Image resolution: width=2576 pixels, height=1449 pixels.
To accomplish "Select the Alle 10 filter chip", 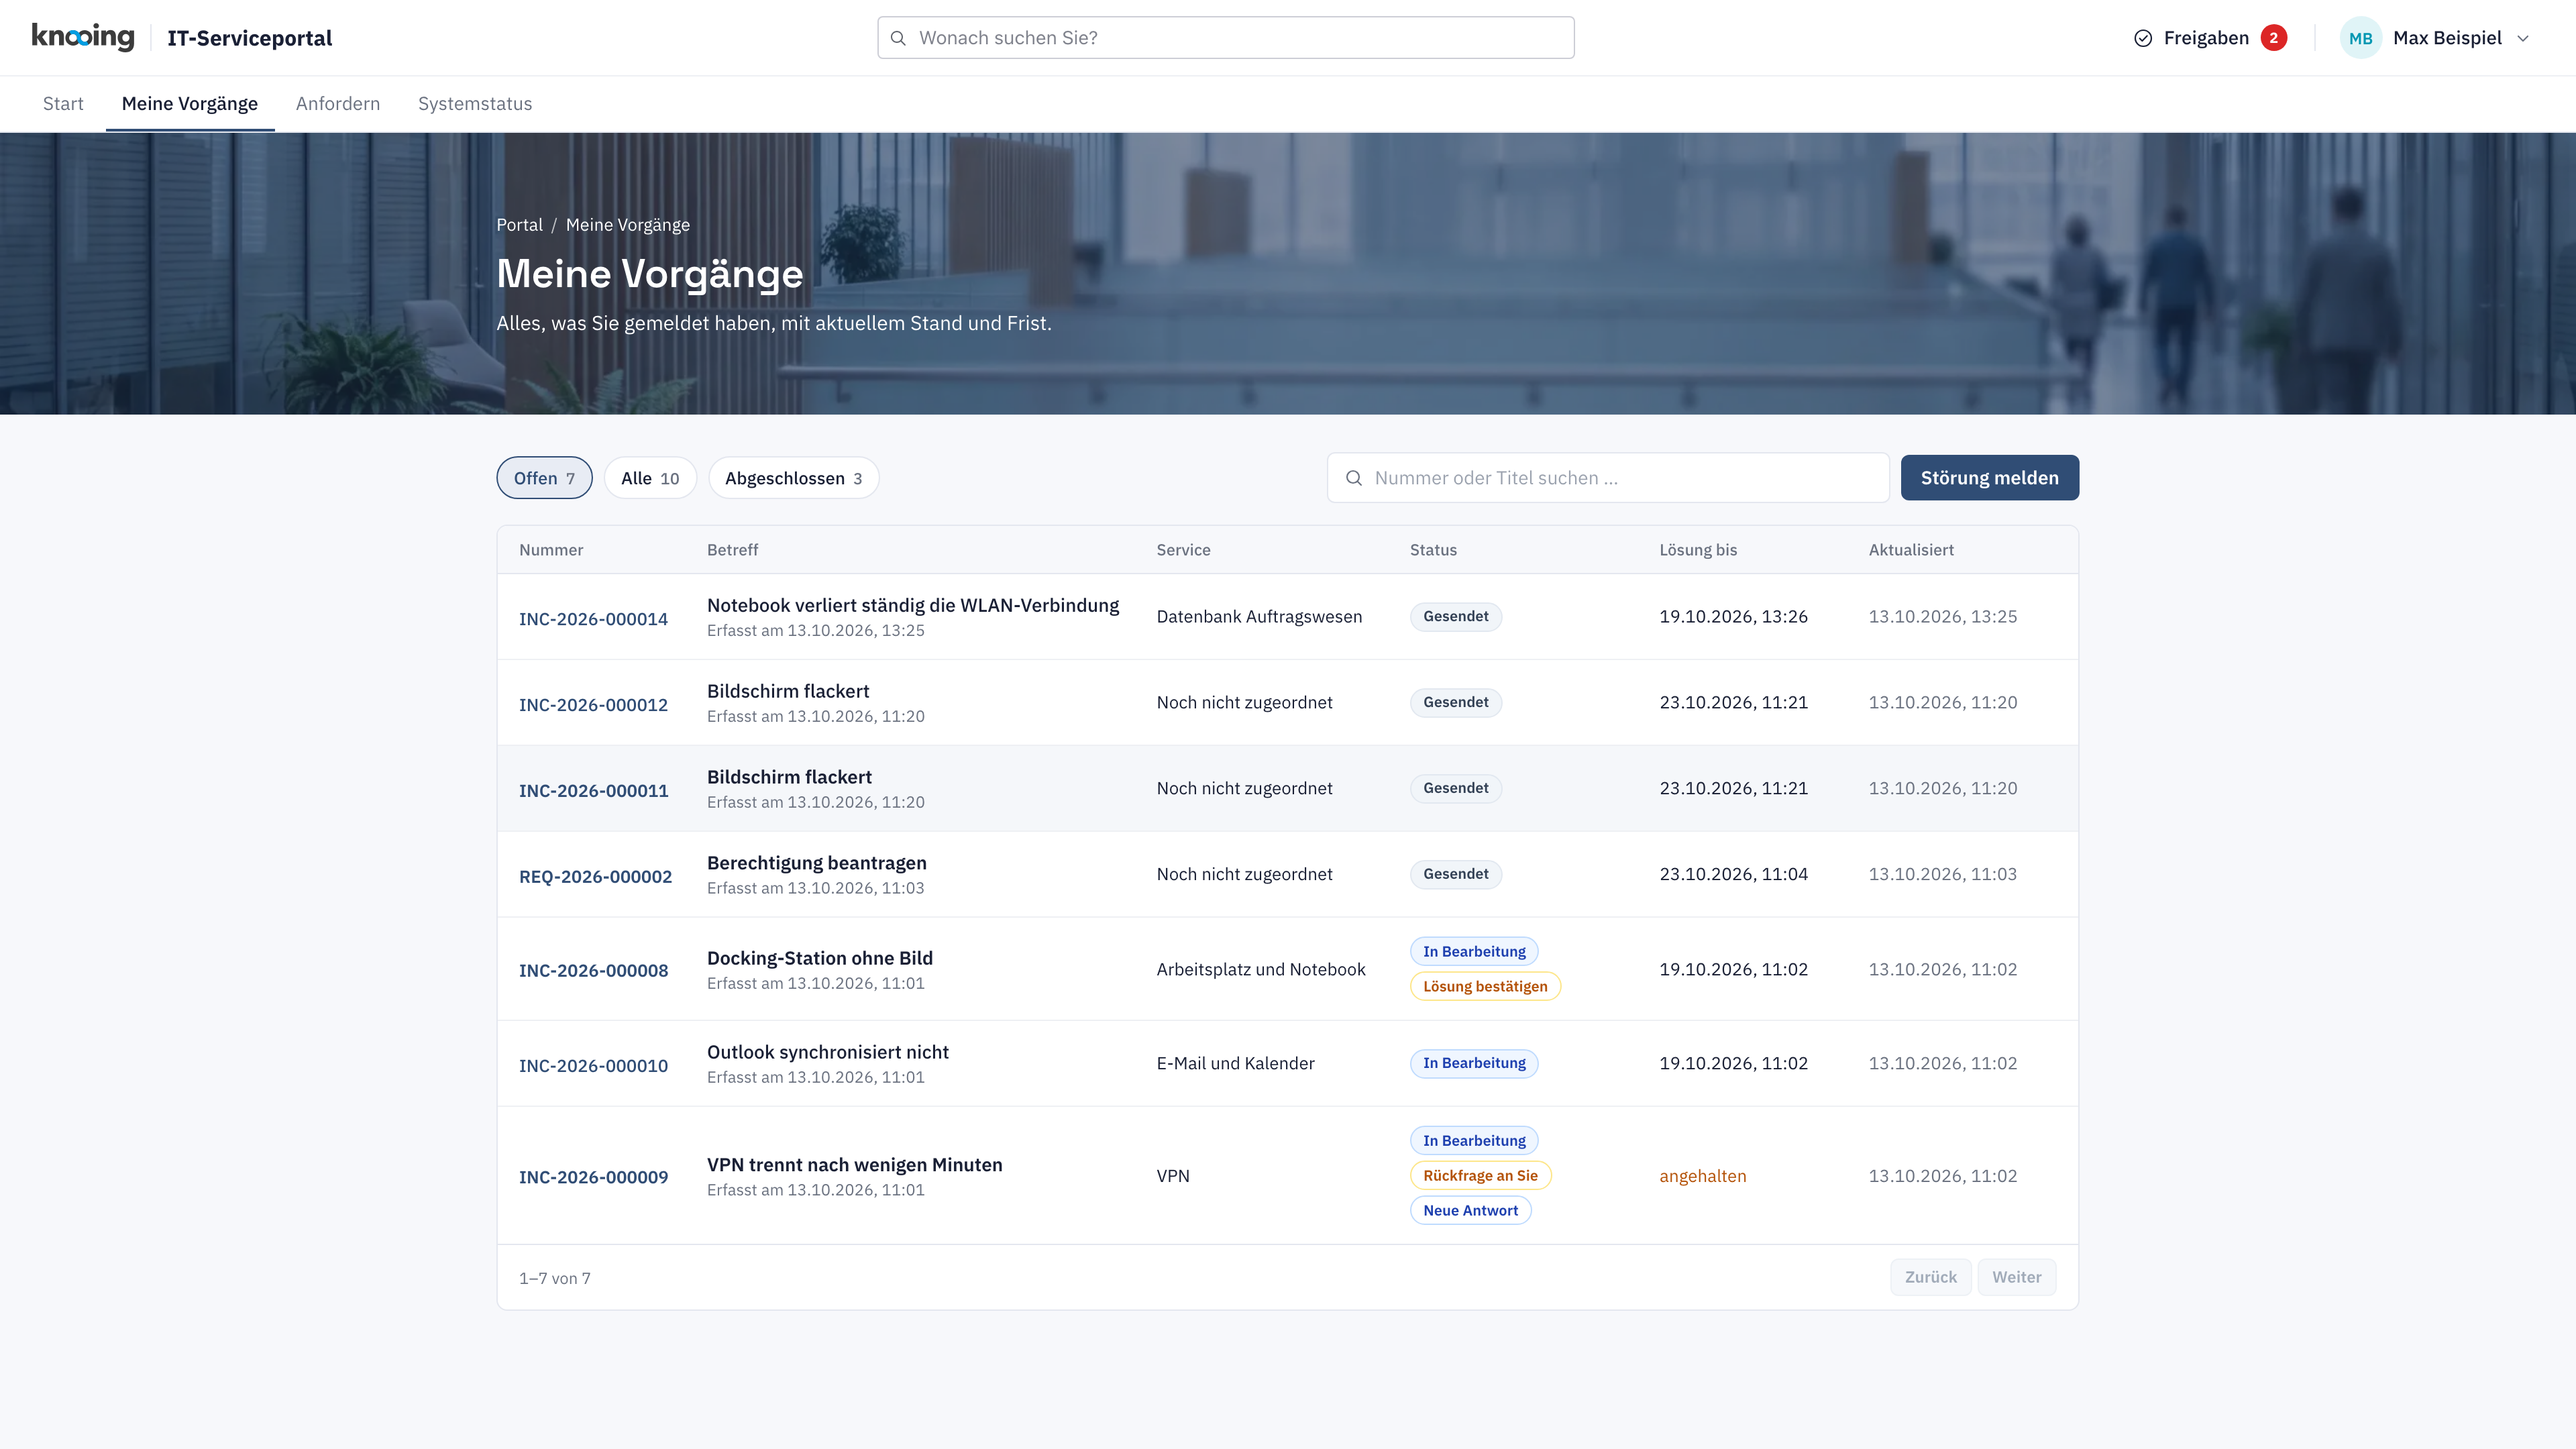I will pos(650,478).
